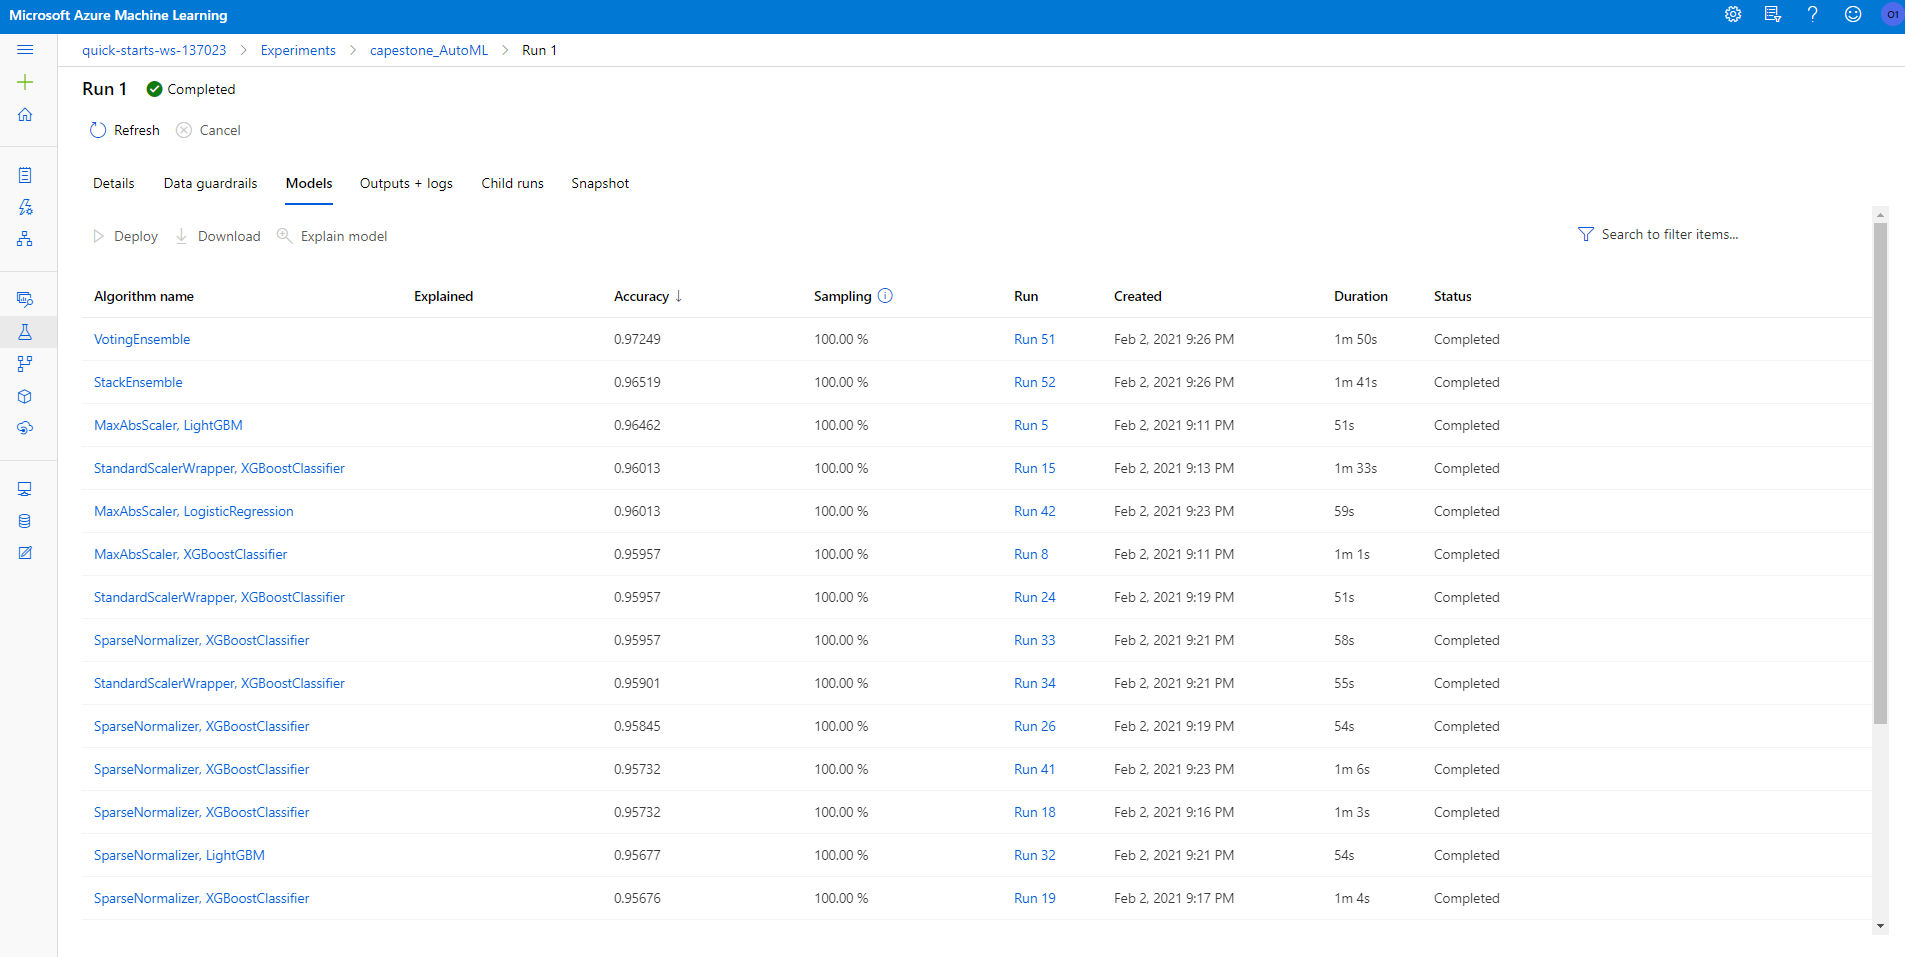
Task: Open the Snapshot tab
Action: point(600,183)
